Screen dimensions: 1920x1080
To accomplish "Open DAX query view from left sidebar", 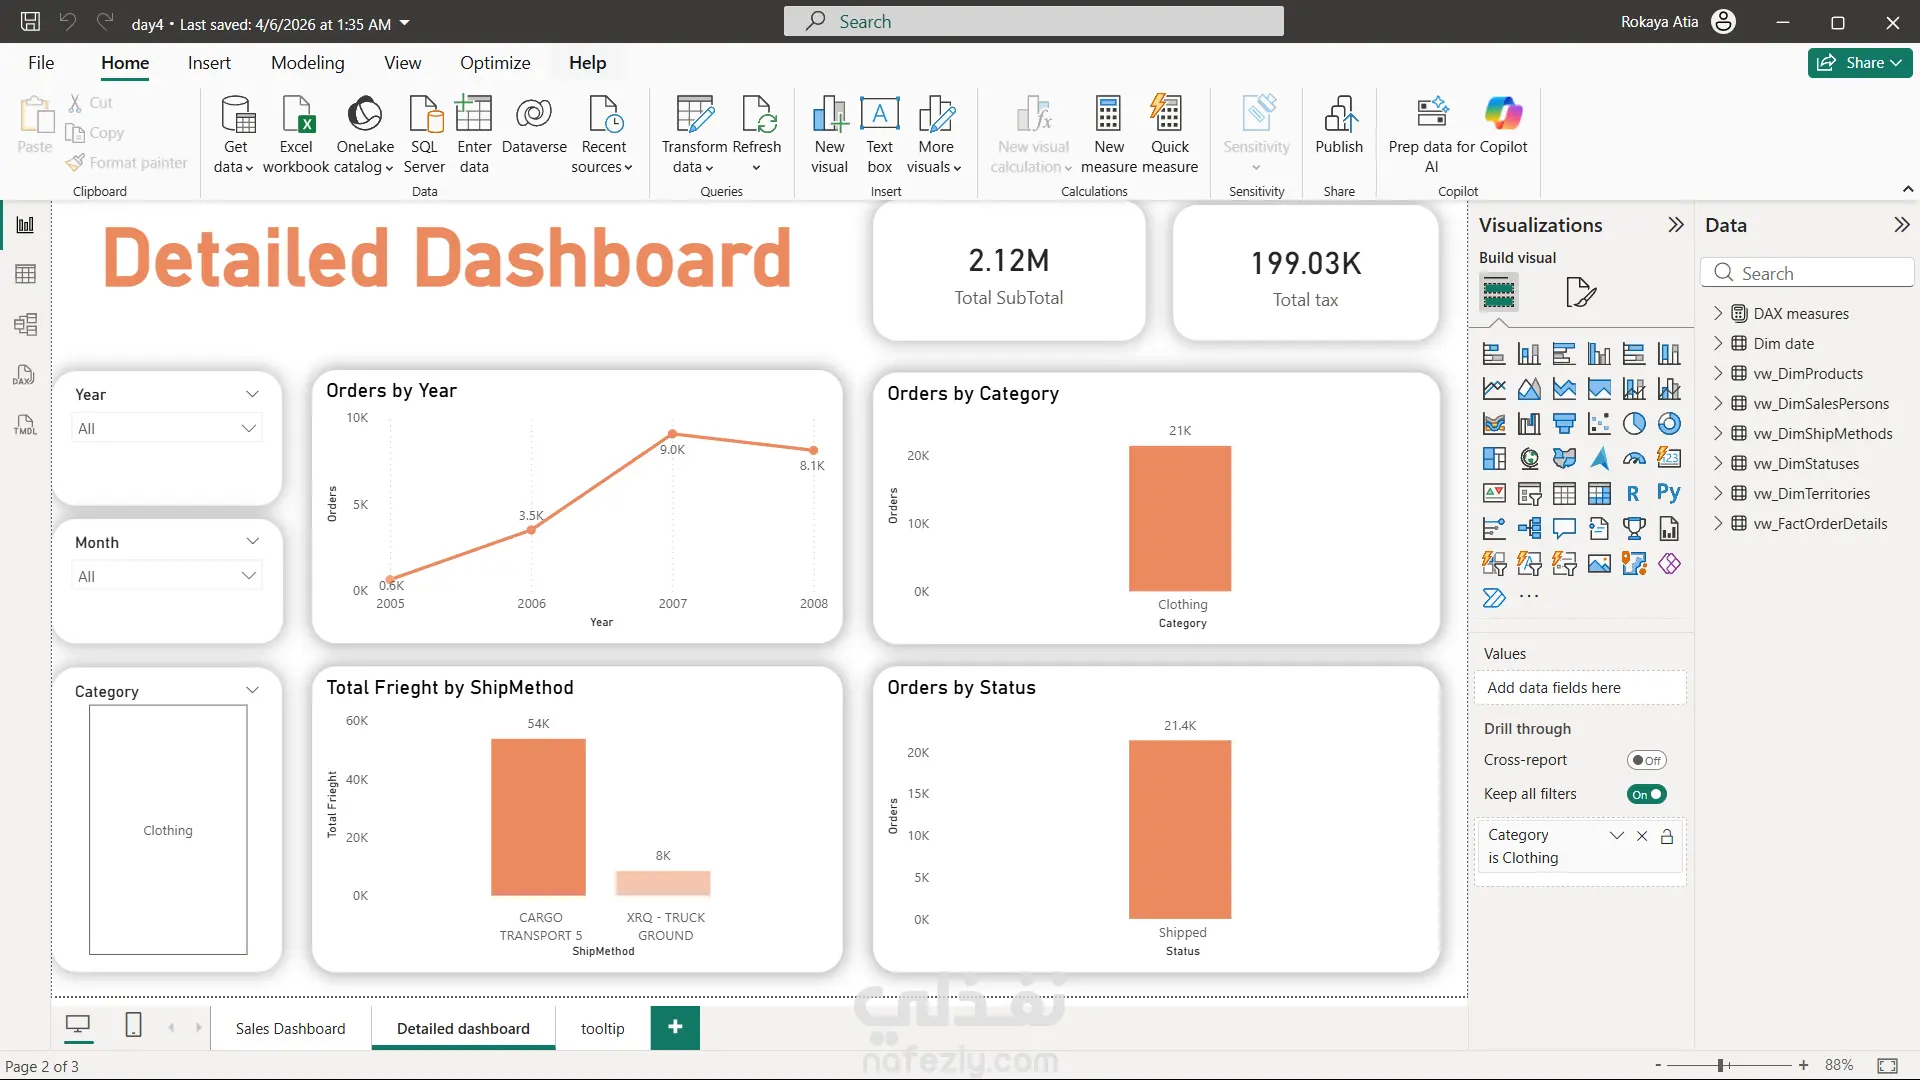I will (25, 374).
